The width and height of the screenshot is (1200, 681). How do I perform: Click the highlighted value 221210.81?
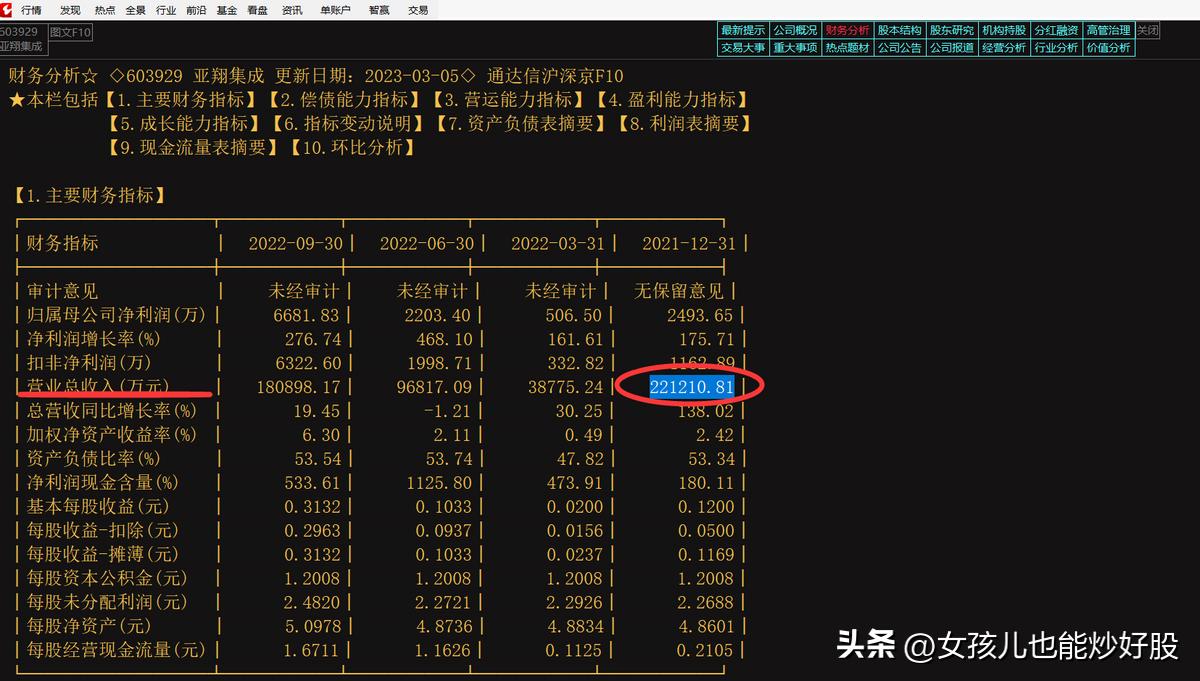[x=692, y=386]
